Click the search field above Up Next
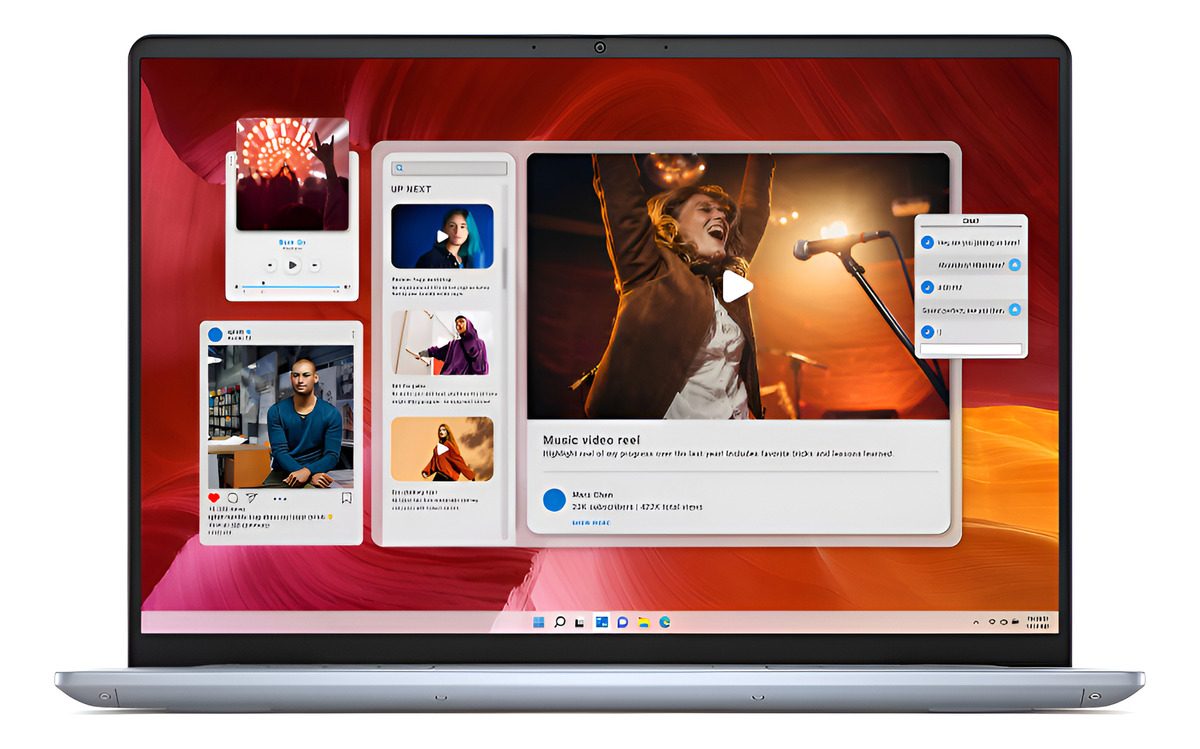Image resolution: width=1200 pixels, height=749 pixels. (x=449, y=169)
